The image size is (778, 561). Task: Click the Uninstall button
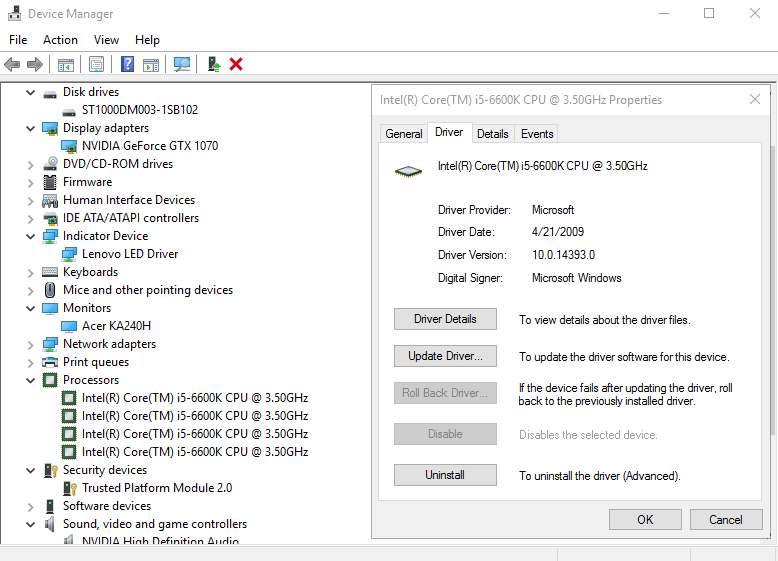(445, 475)
